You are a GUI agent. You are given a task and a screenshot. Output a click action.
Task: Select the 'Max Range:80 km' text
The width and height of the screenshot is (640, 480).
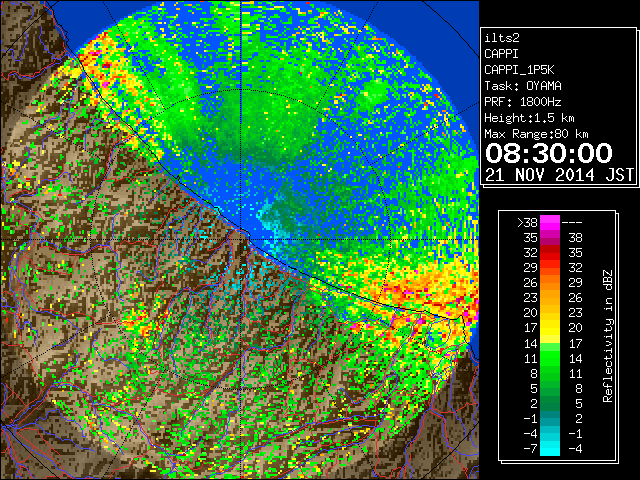click(536, 134)
